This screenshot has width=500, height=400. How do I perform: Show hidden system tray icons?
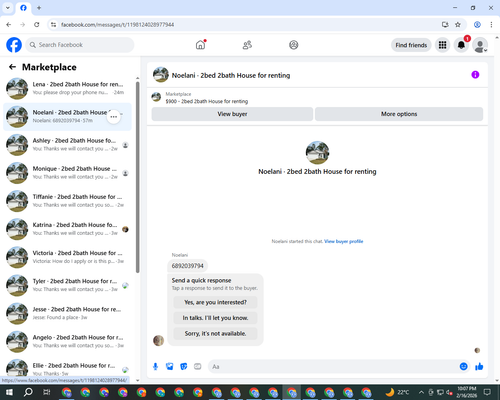421,392
